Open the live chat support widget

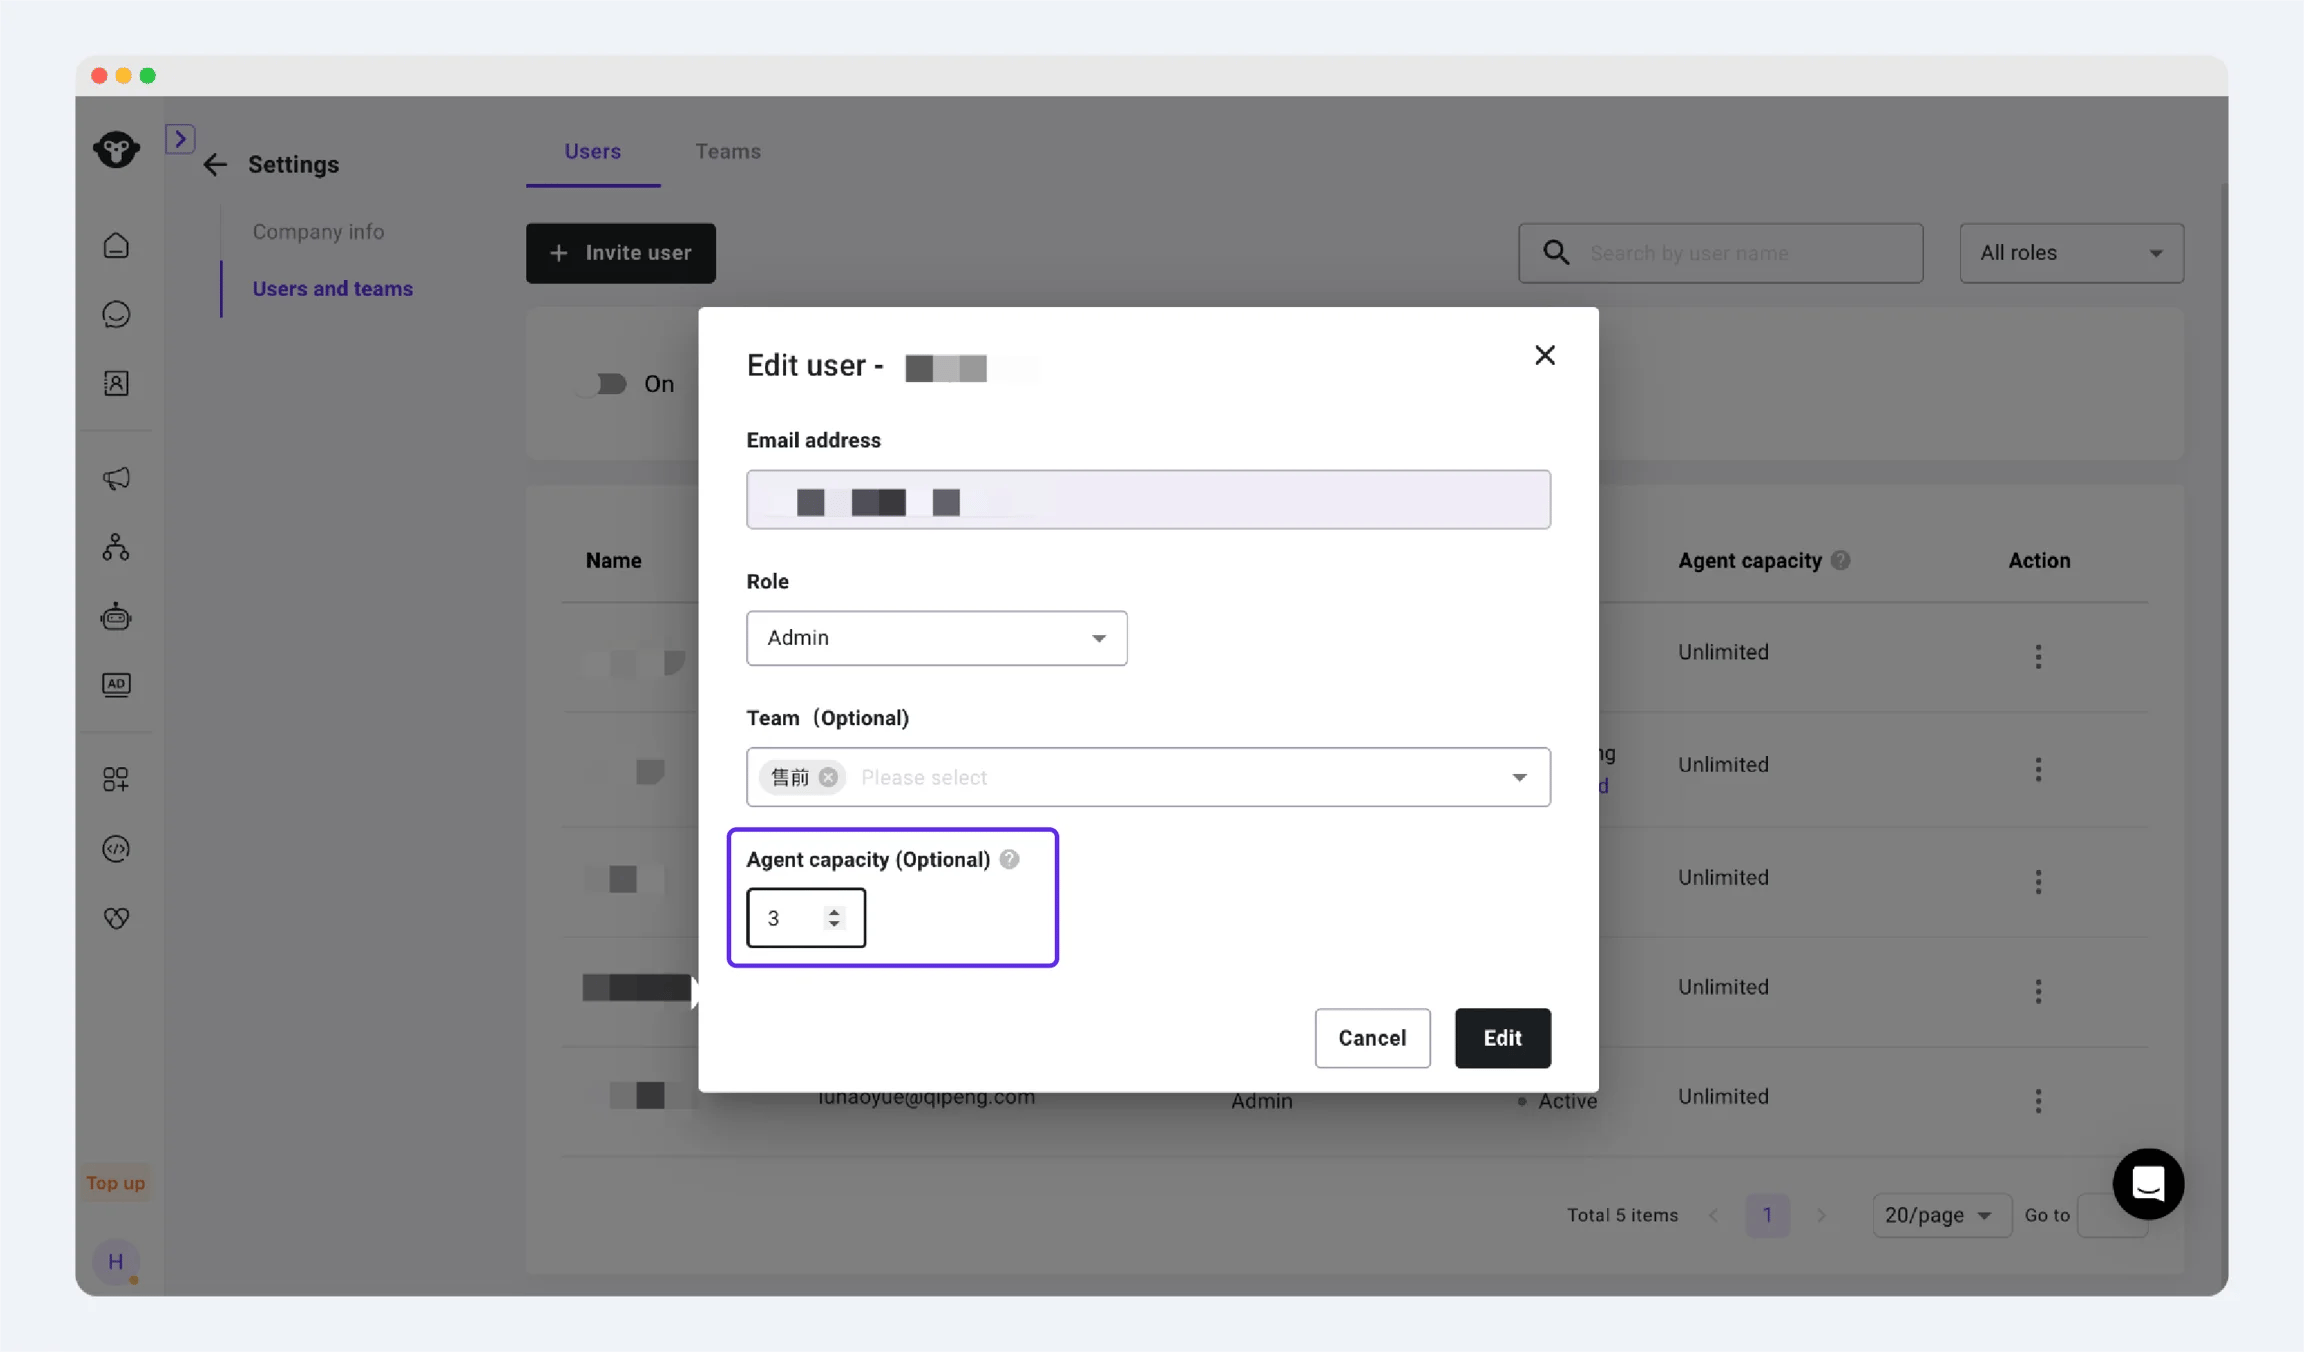(x=2148, y=1184)
